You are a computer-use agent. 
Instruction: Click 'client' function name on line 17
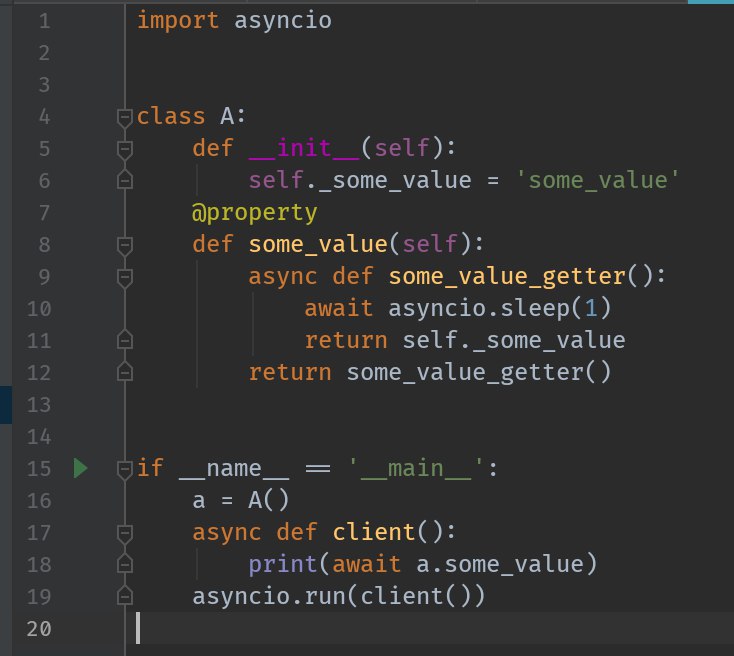374,532
